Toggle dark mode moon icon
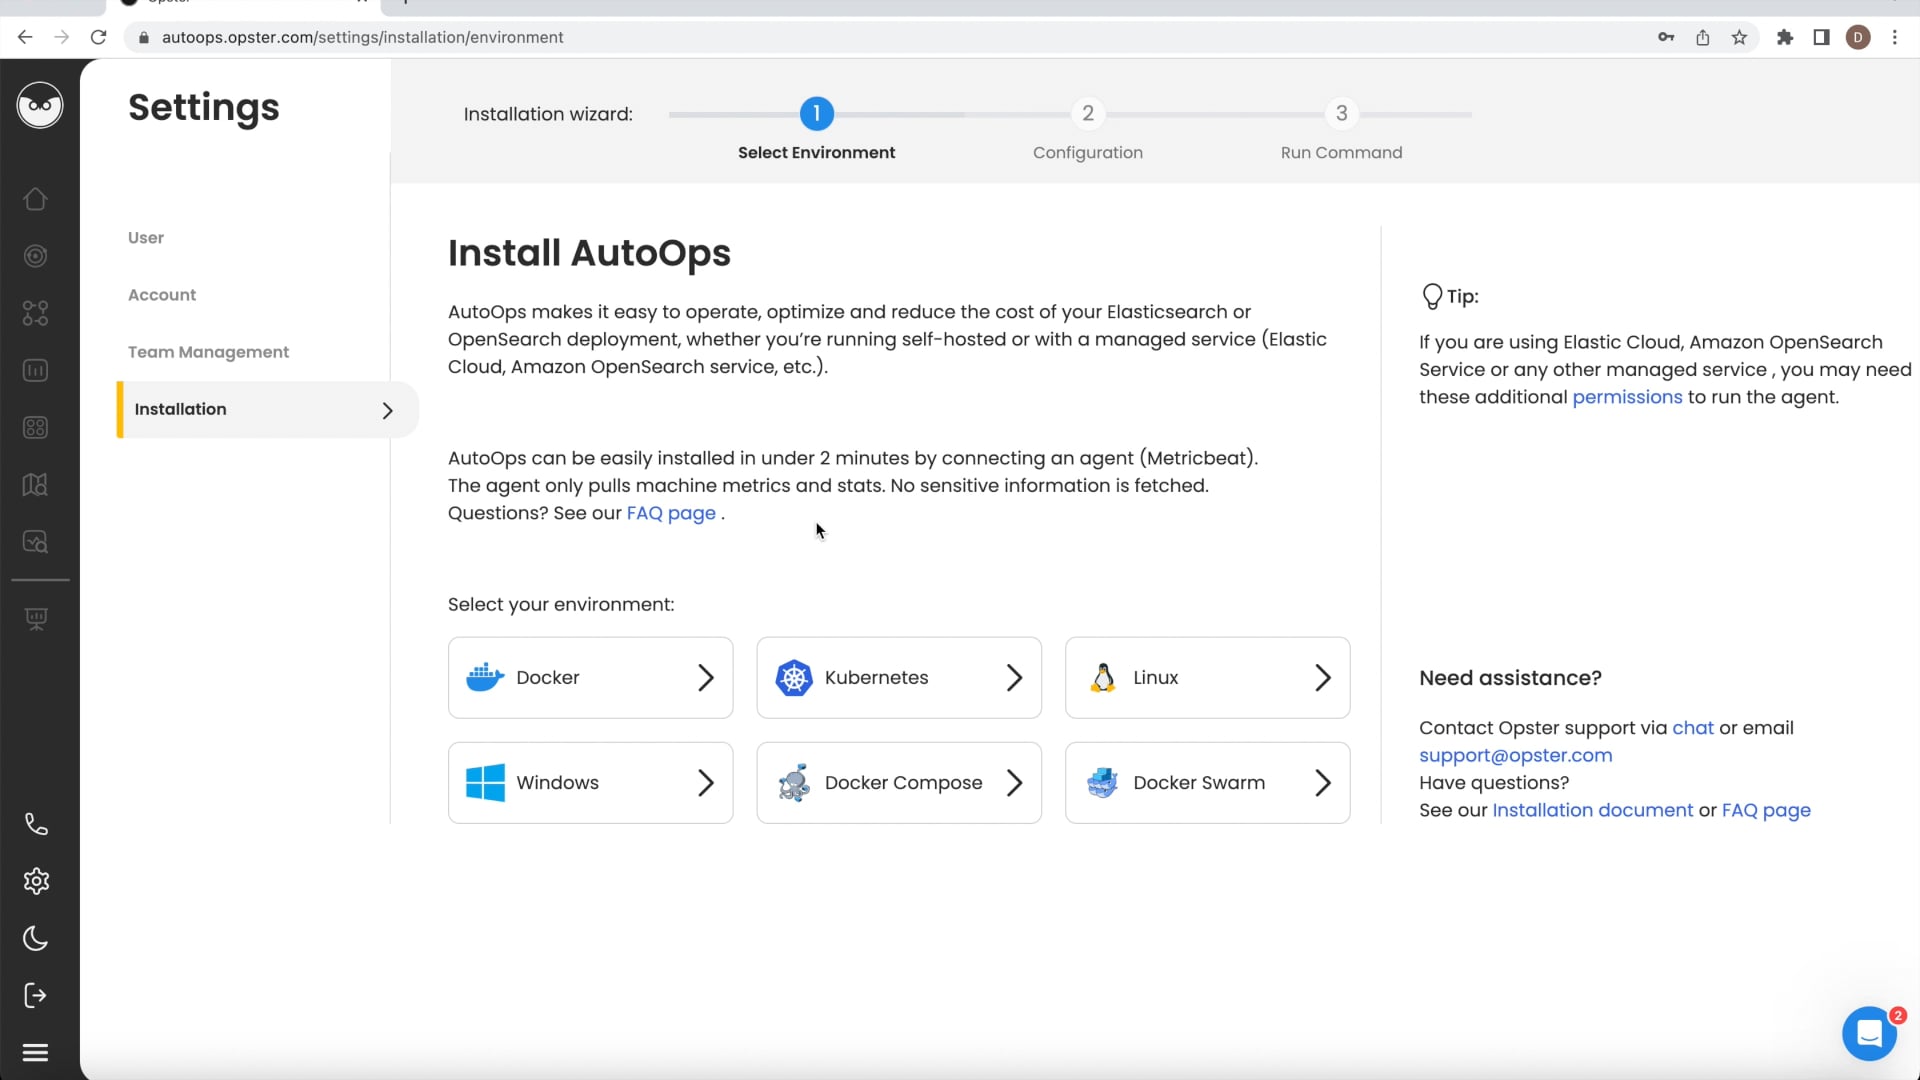Image resolution: width=1920 pixels, height=1080 pixels. click(35, 938)
